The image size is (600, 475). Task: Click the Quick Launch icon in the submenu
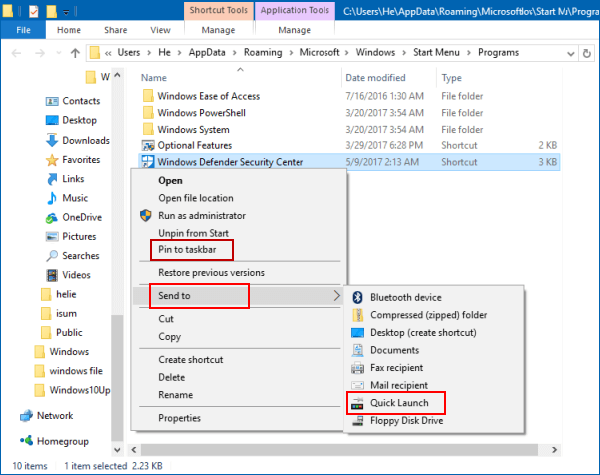pos(357,403)
